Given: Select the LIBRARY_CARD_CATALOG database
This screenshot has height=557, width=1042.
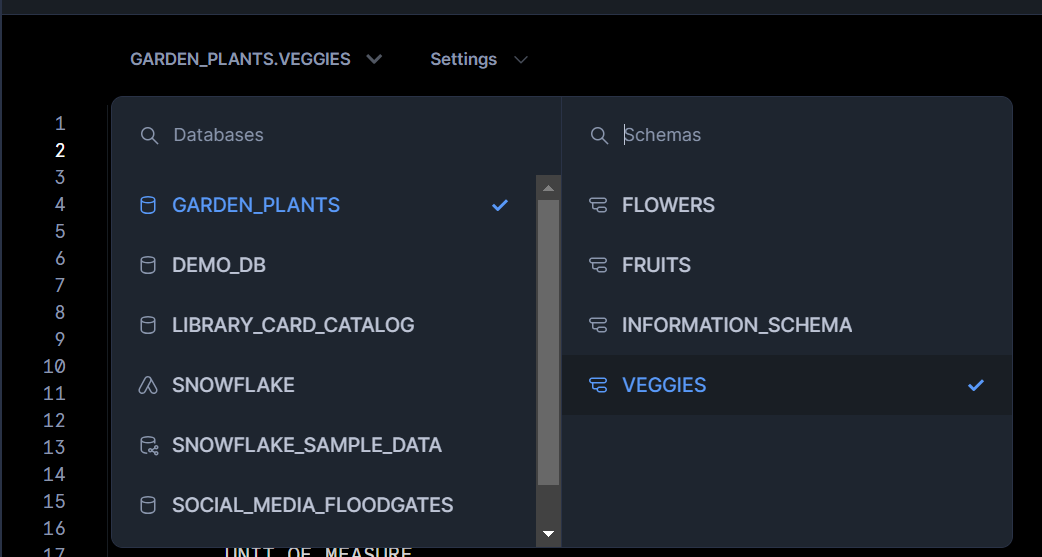Looking at the screenshot, I should tap(324, 325).
